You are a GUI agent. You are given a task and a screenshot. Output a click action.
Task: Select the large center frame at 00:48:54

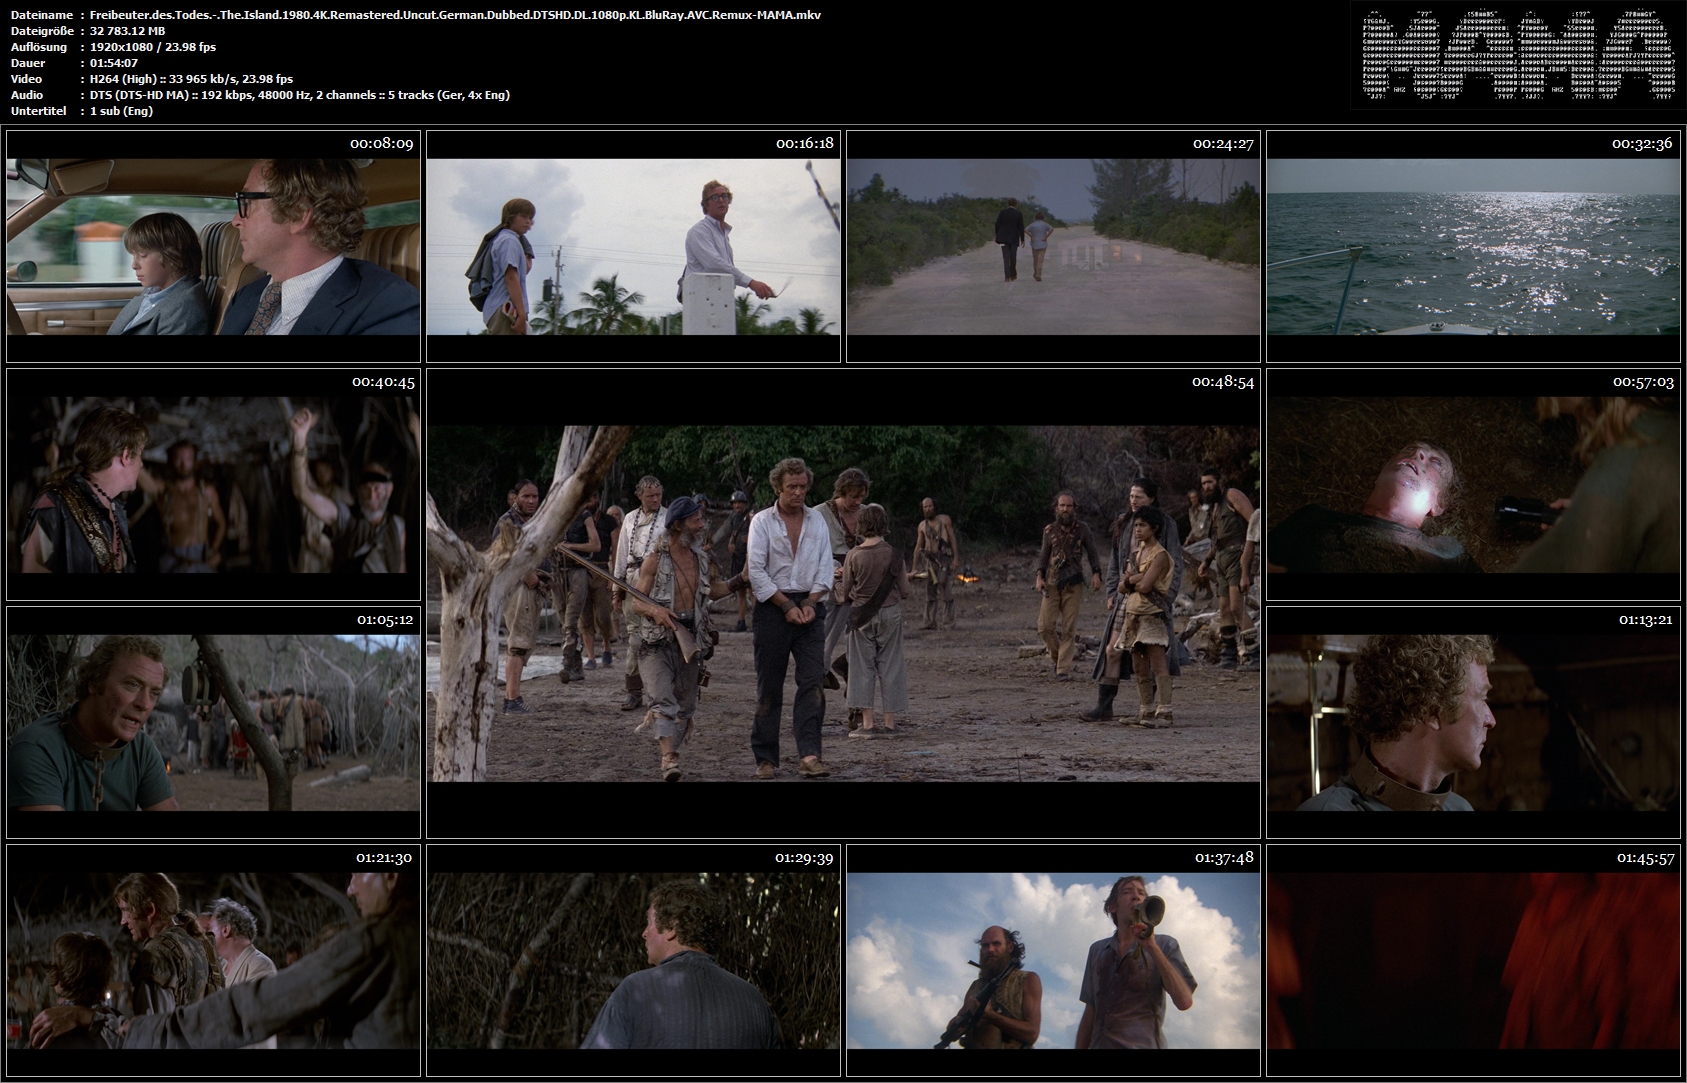tap(843, 603)
